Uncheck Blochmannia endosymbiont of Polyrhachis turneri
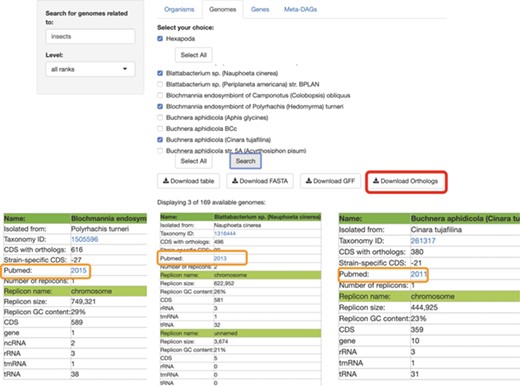Image resolution: width=520 pixels, height=386 pixels. coord(160,106)
